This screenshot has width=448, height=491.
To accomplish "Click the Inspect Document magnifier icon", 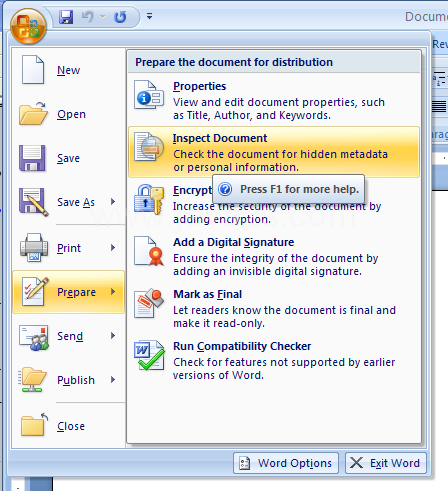I will [149, 146].
